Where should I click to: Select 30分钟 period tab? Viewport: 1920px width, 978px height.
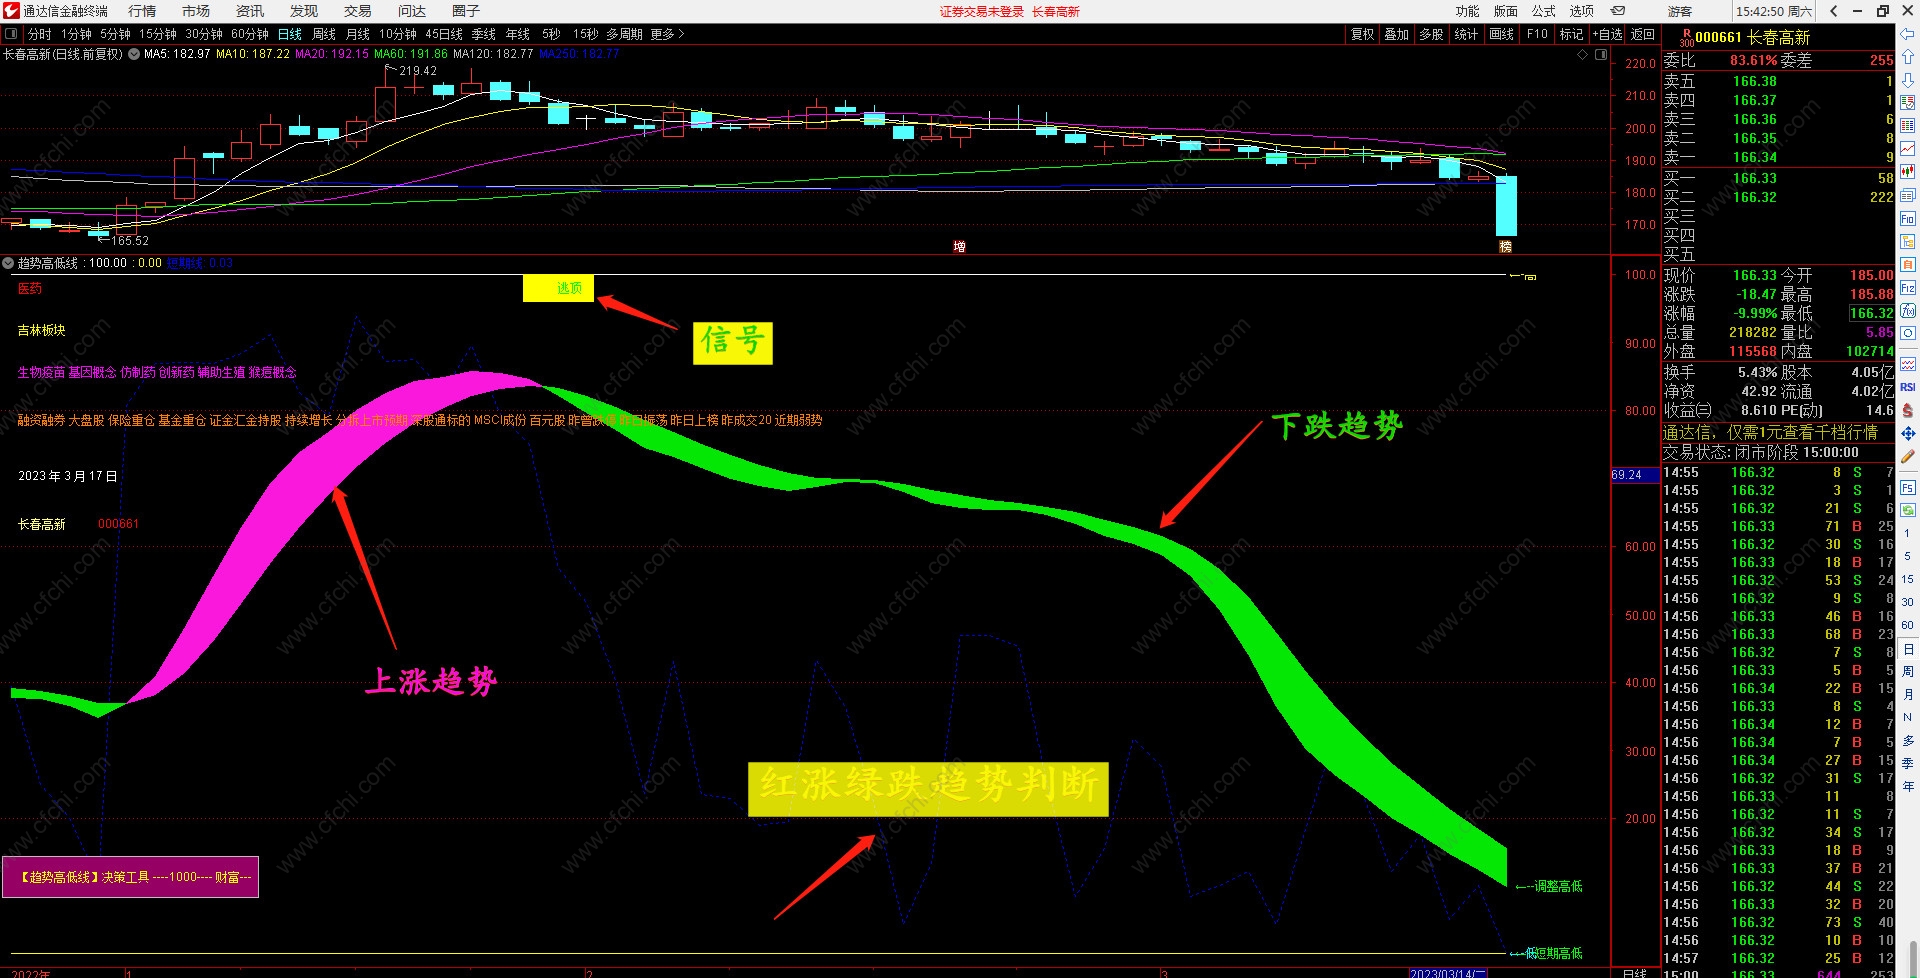click(204, 34)
